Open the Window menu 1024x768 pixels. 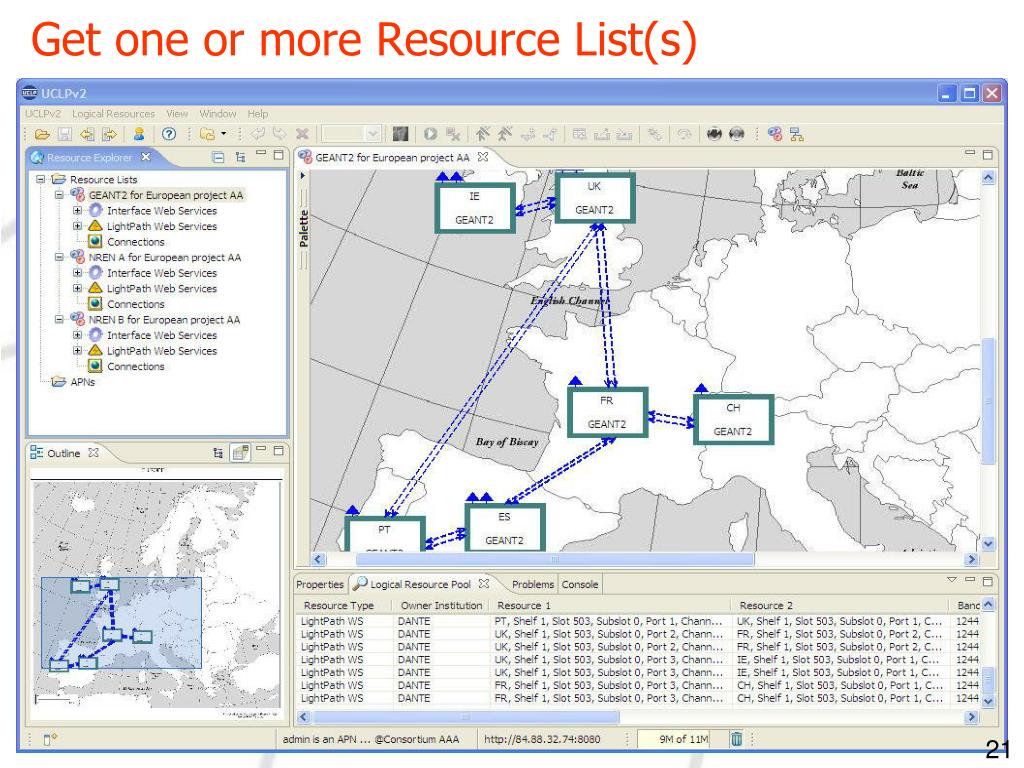[218, 114]
